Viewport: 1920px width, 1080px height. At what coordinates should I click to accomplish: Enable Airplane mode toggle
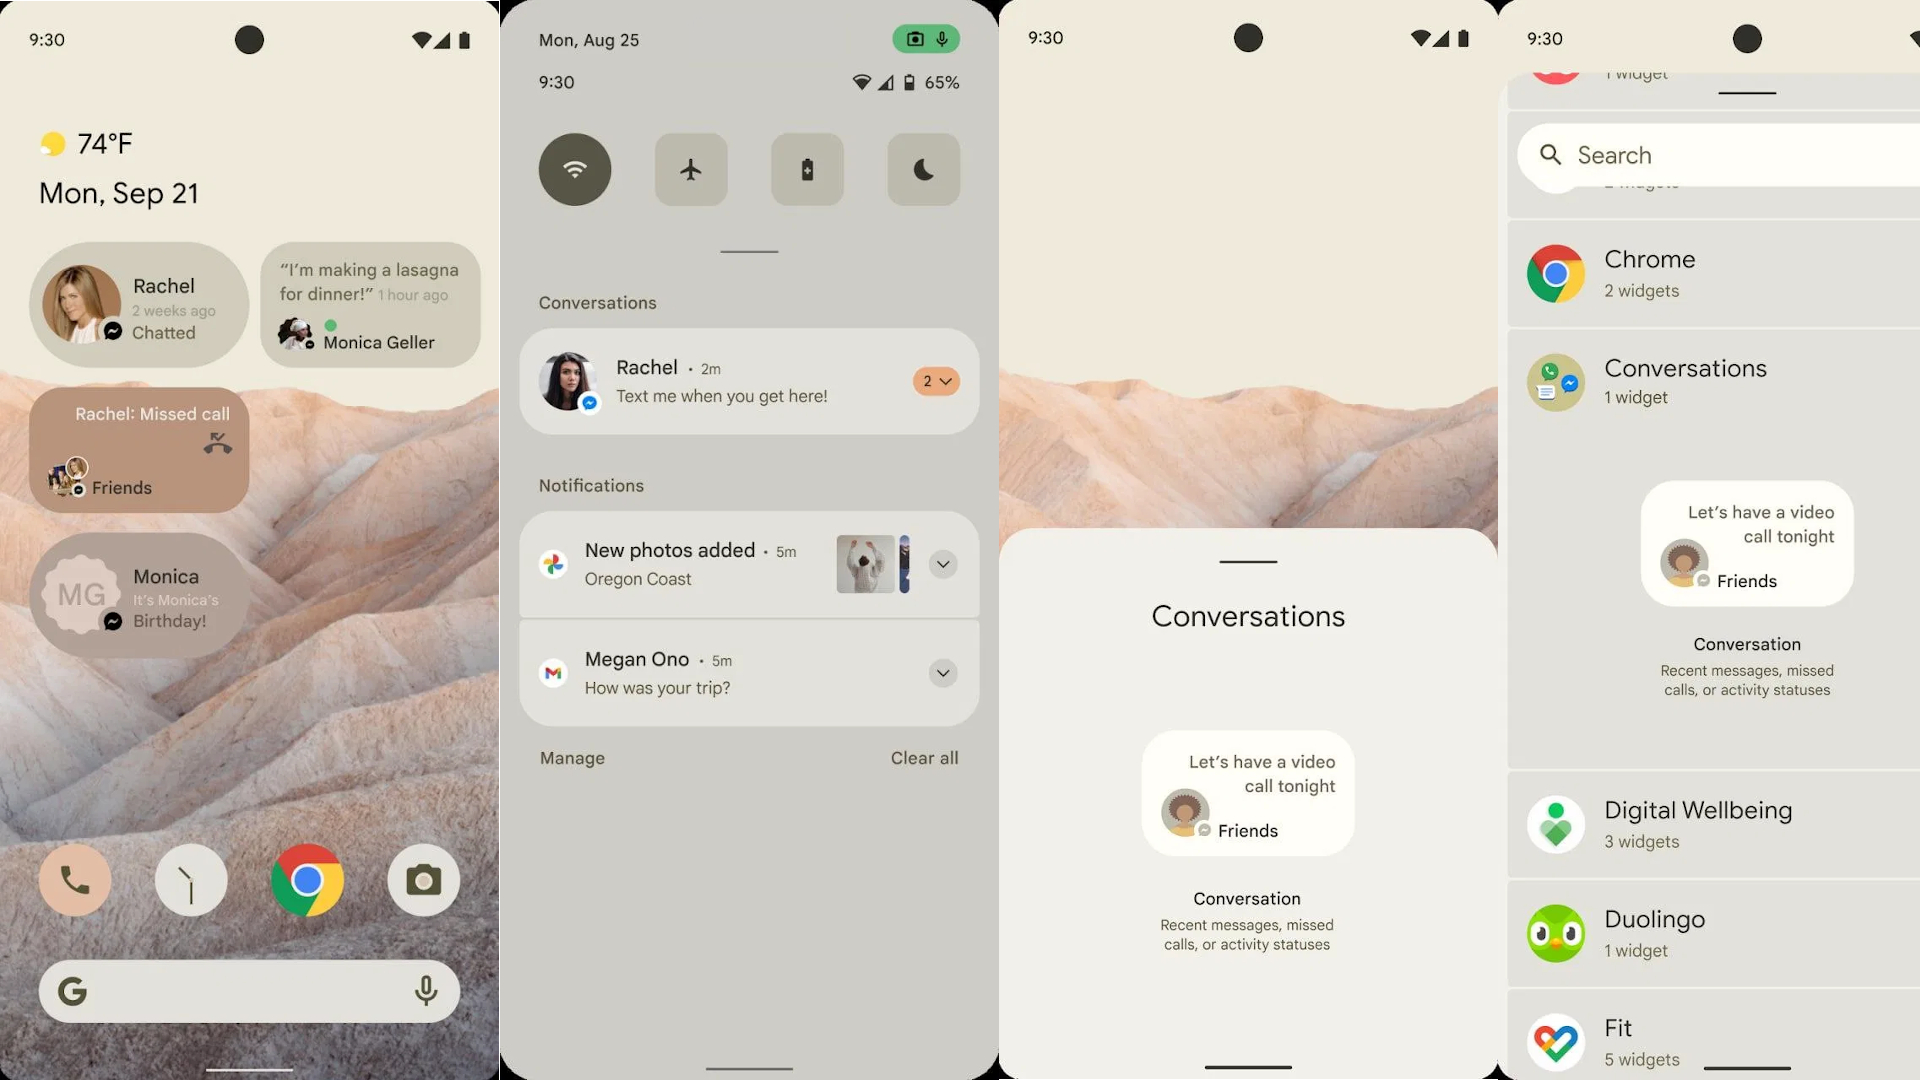(x=691, y=169)
